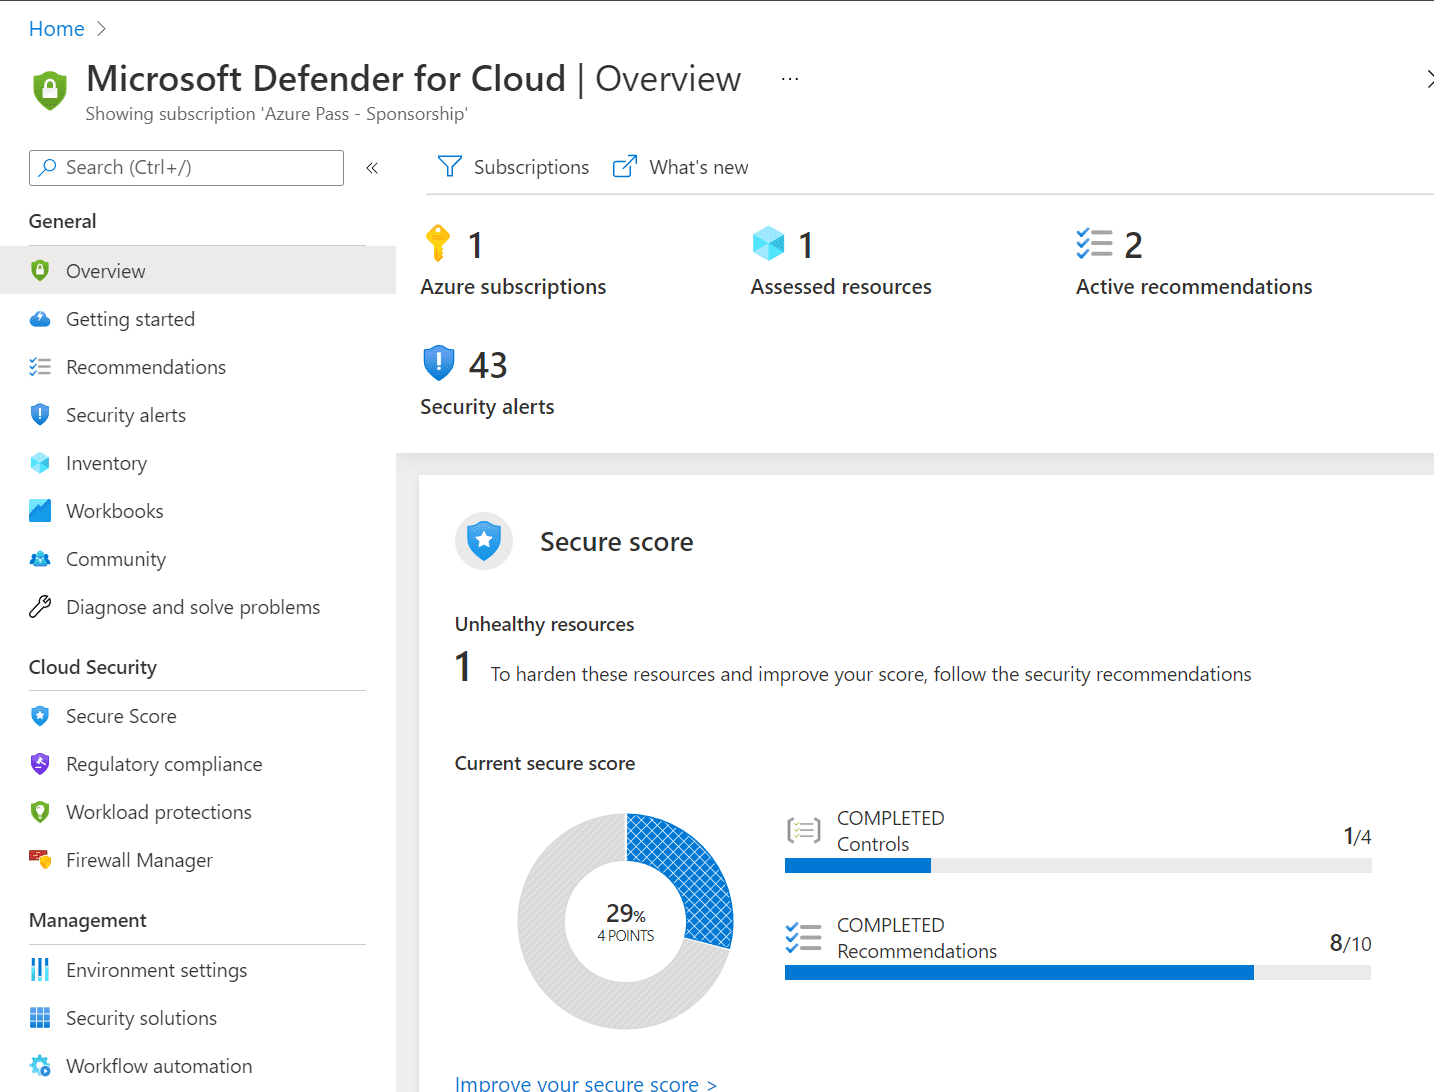
Task: Collapse the sidebar with the double chevron
Action: click(x=372, y=168)
